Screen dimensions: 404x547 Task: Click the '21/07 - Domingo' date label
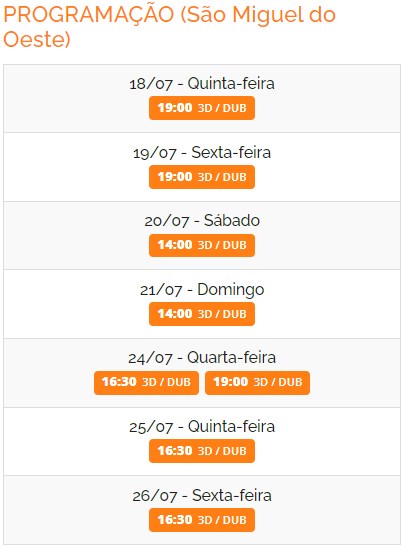[202, 290]
